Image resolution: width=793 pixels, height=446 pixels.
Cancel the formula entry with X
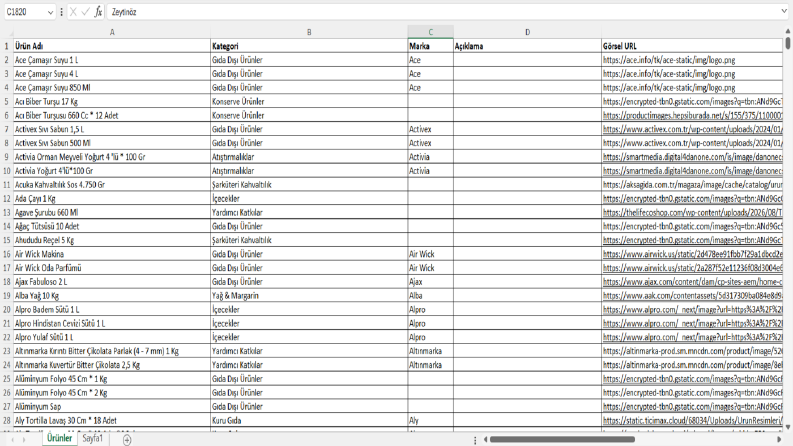(73, 12)
